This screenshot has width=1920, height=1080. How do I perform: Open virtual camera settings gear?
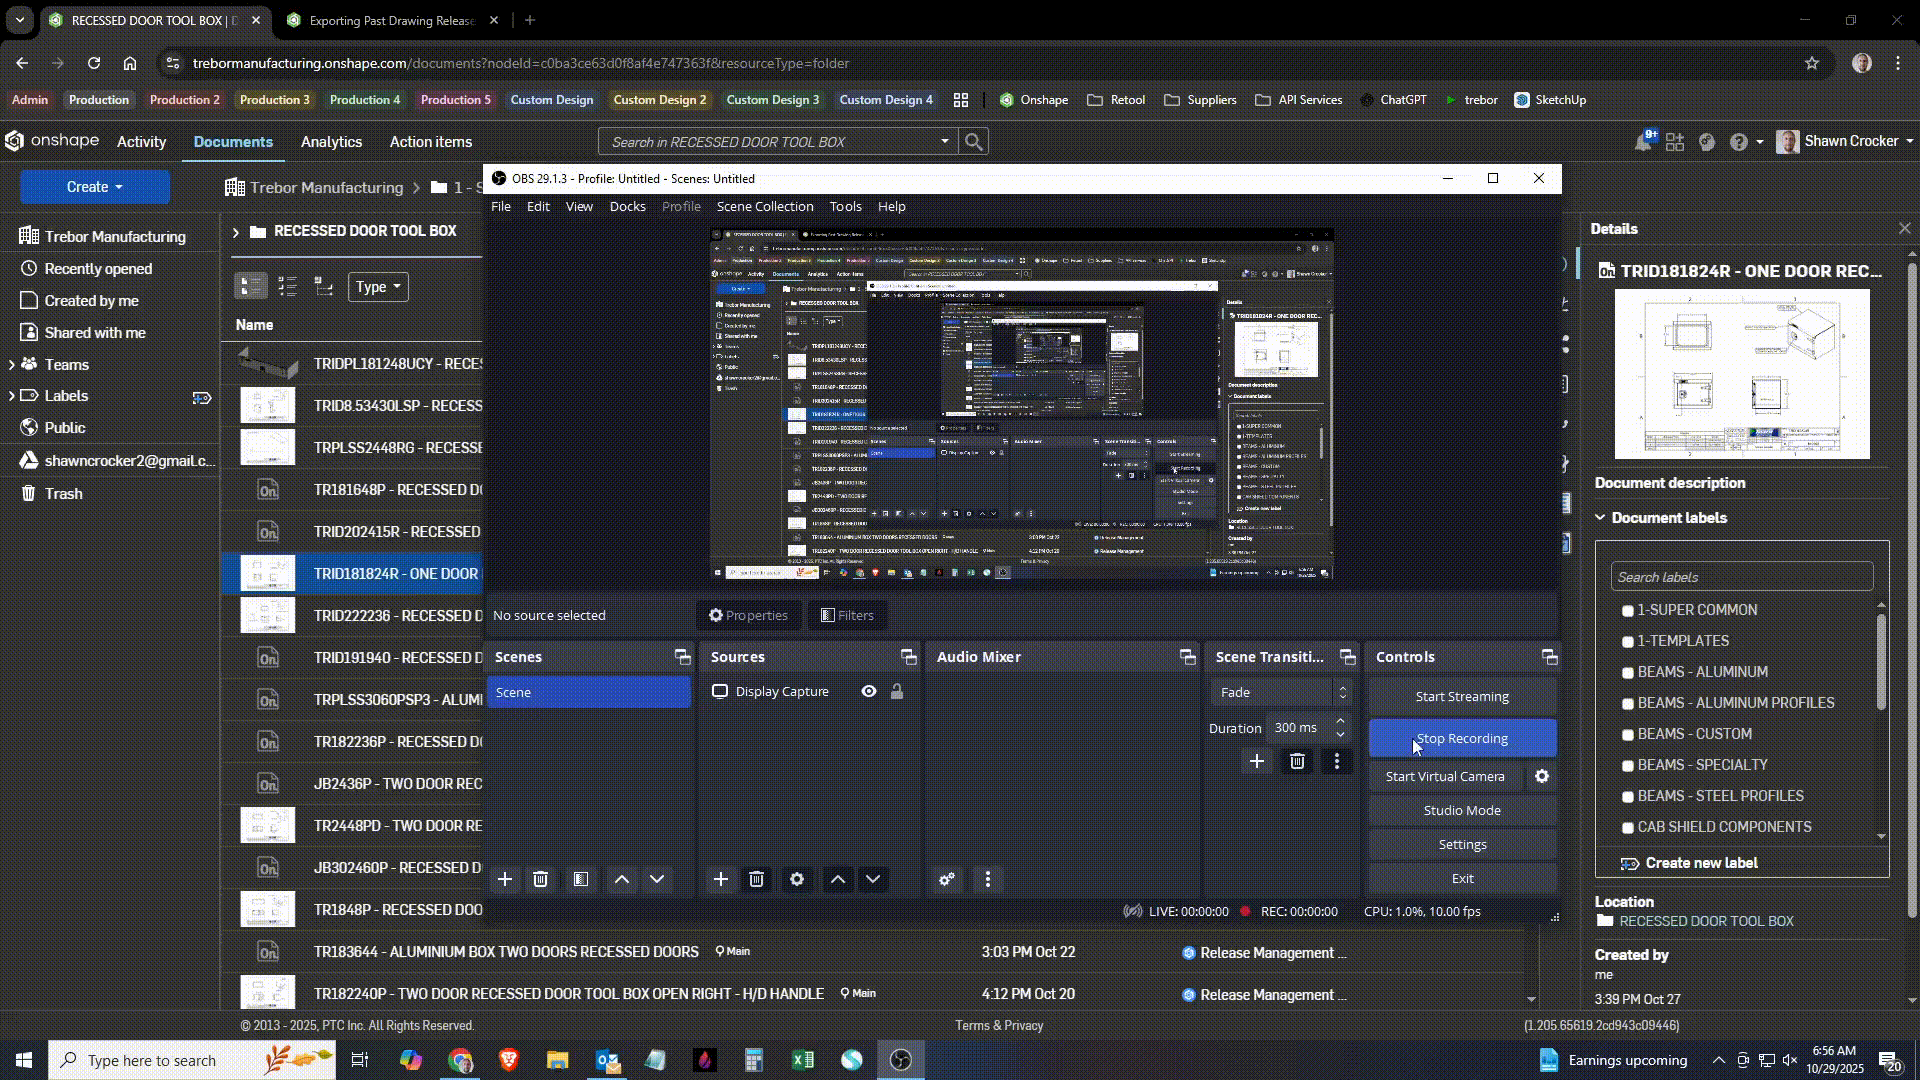point(1542,776)
